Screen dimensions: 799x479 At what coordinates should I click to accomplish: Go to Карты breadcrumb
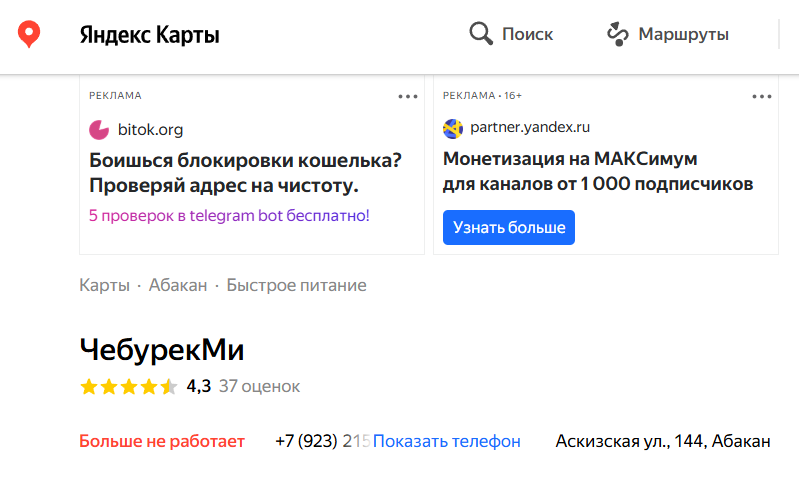click(104, 285)
